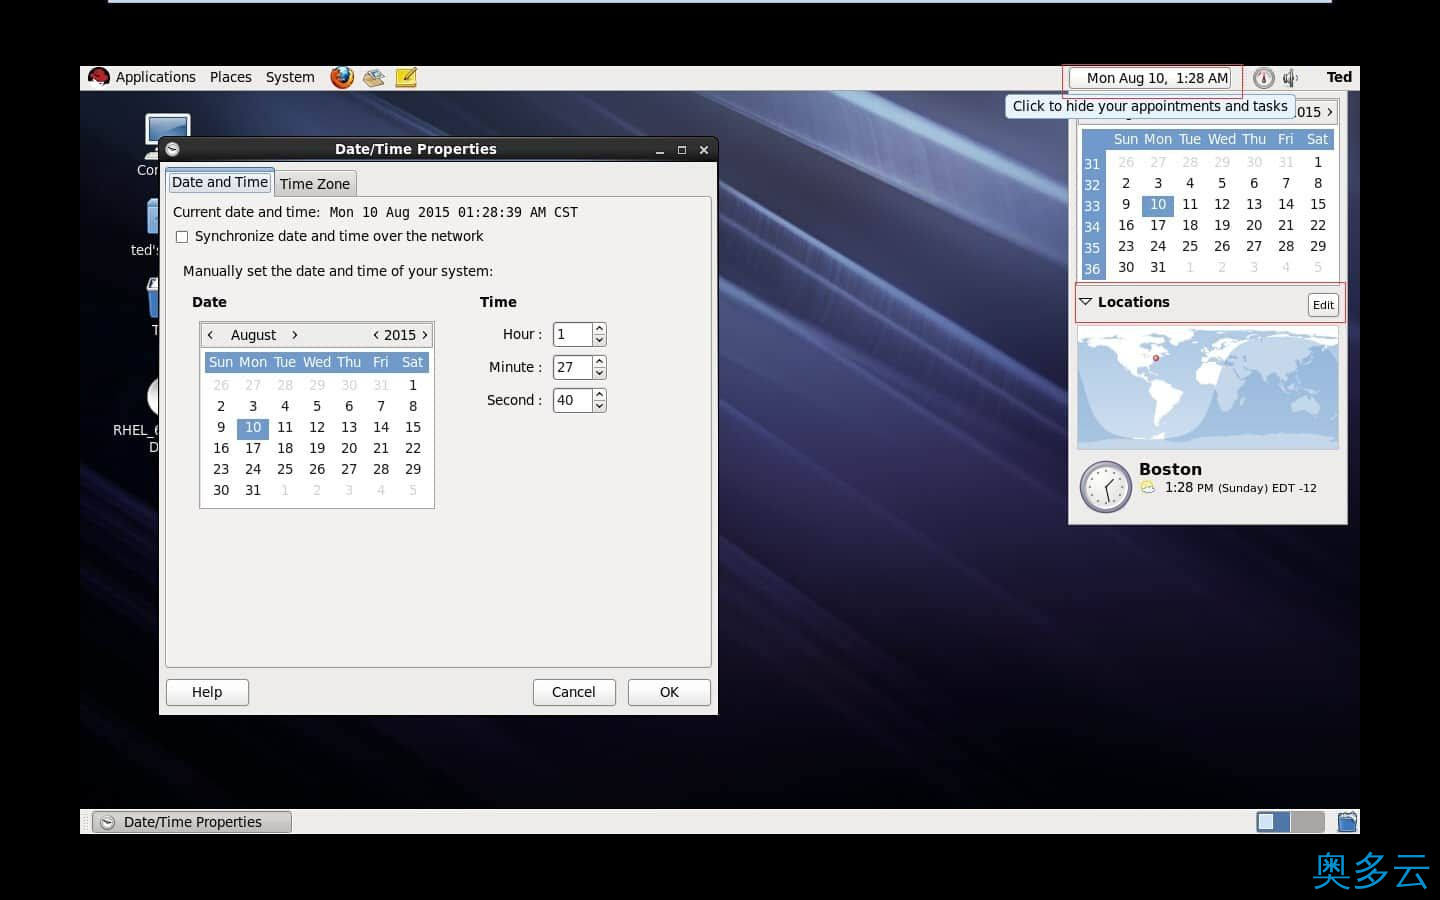
Task: Click the Boston weather icon
Action: click(x=1148, y=487)
